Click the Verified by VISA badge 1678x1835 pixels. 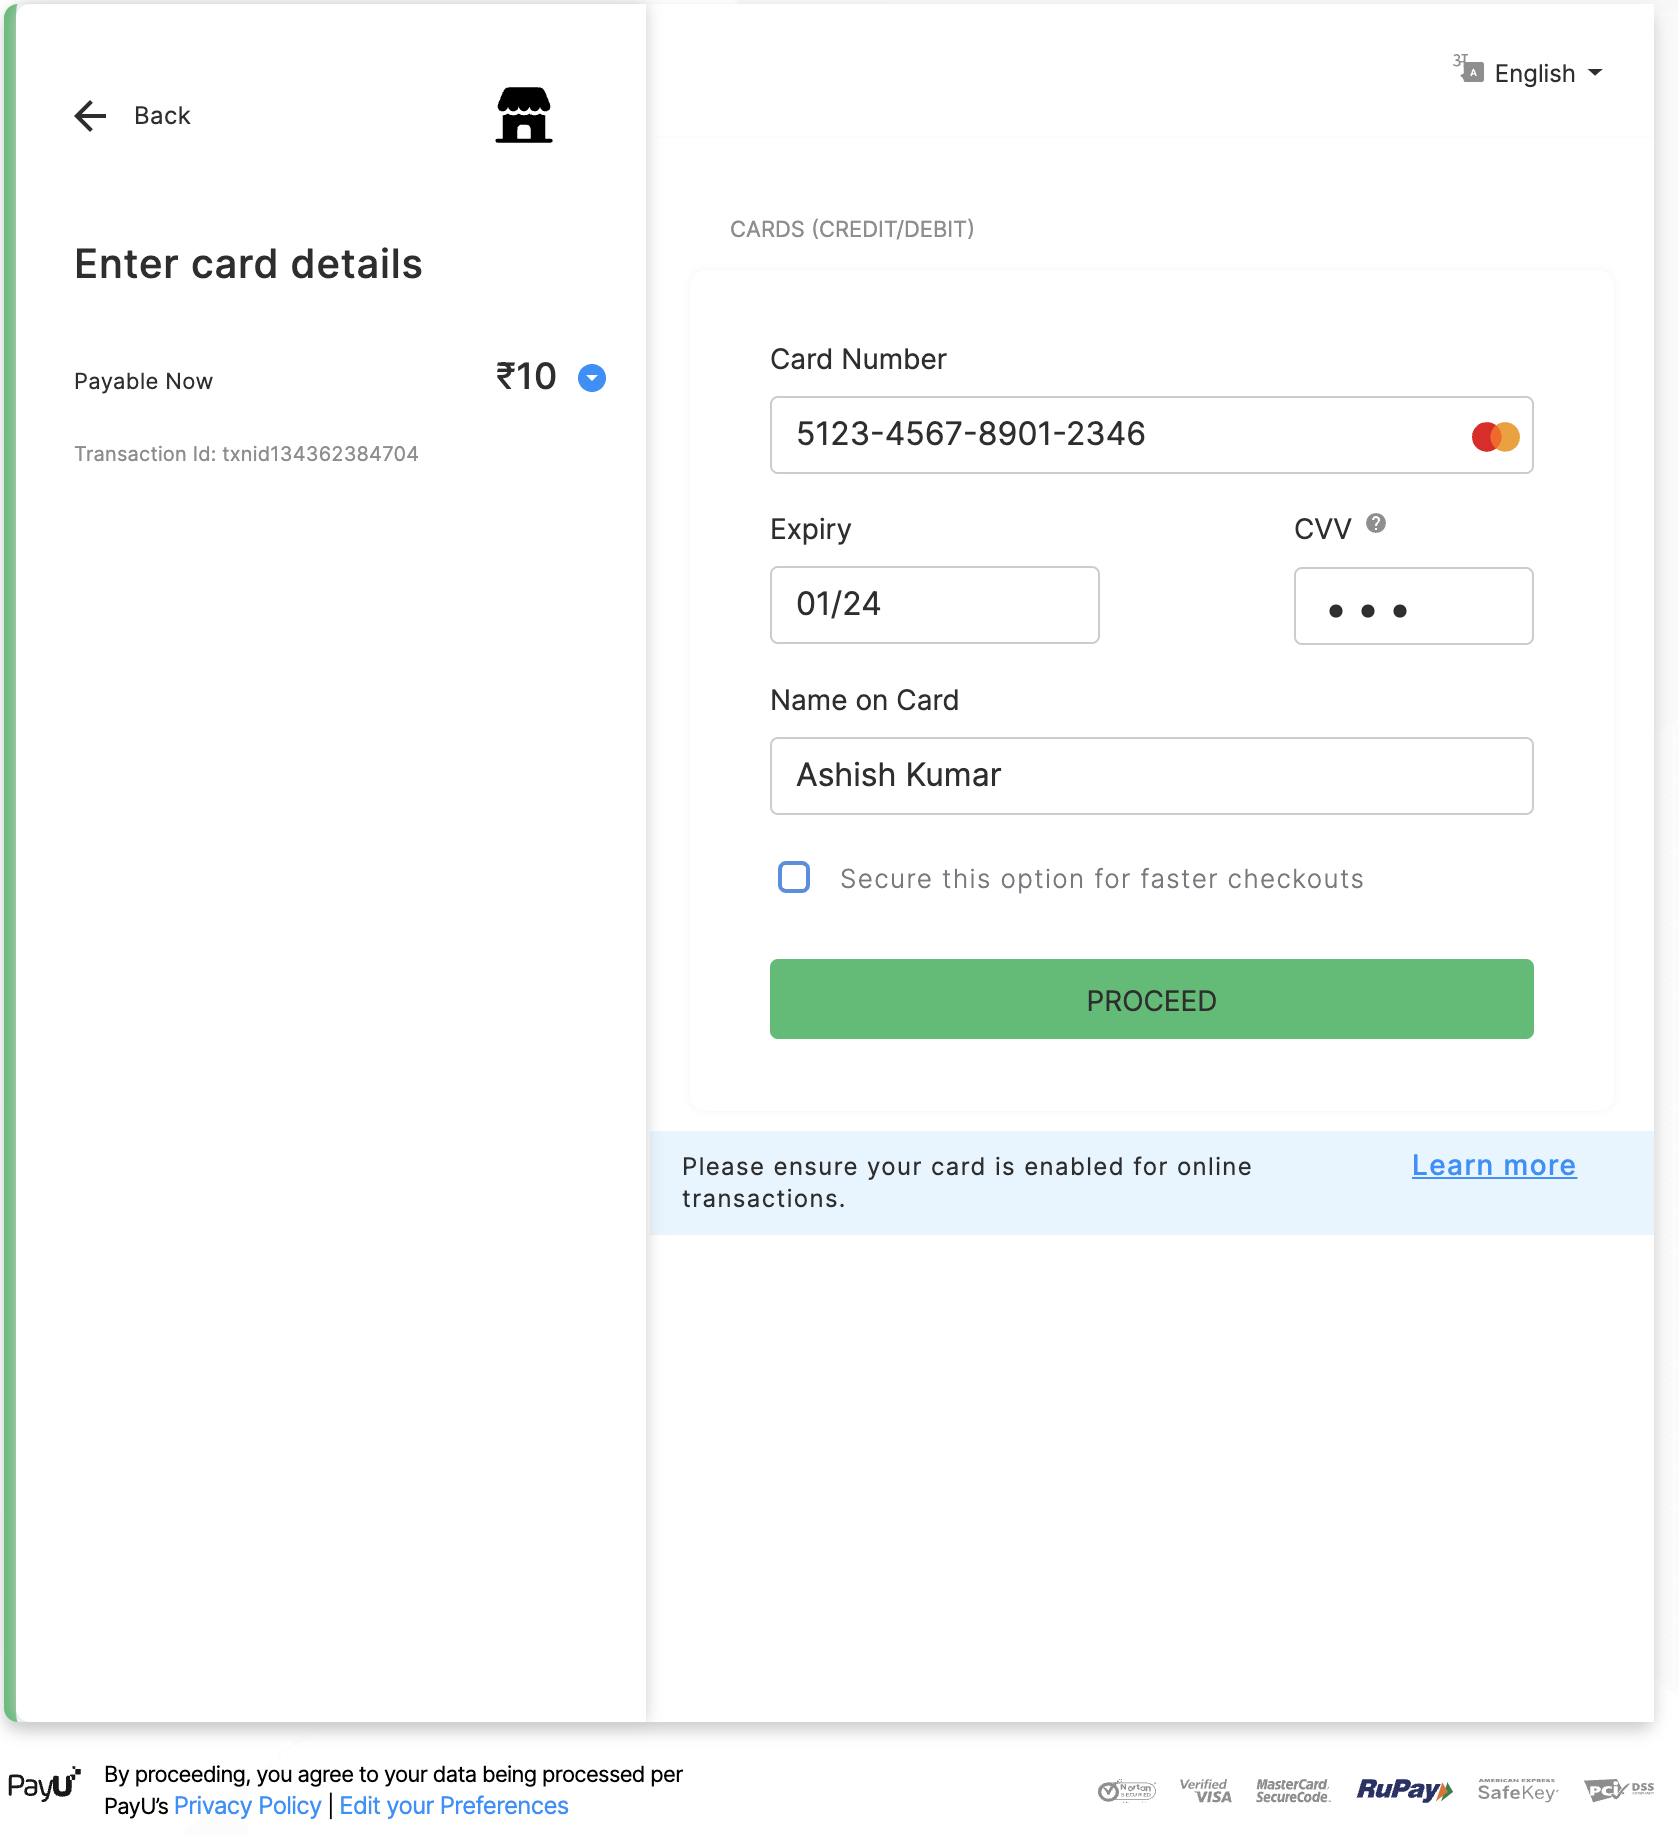click(1206, 1790)
